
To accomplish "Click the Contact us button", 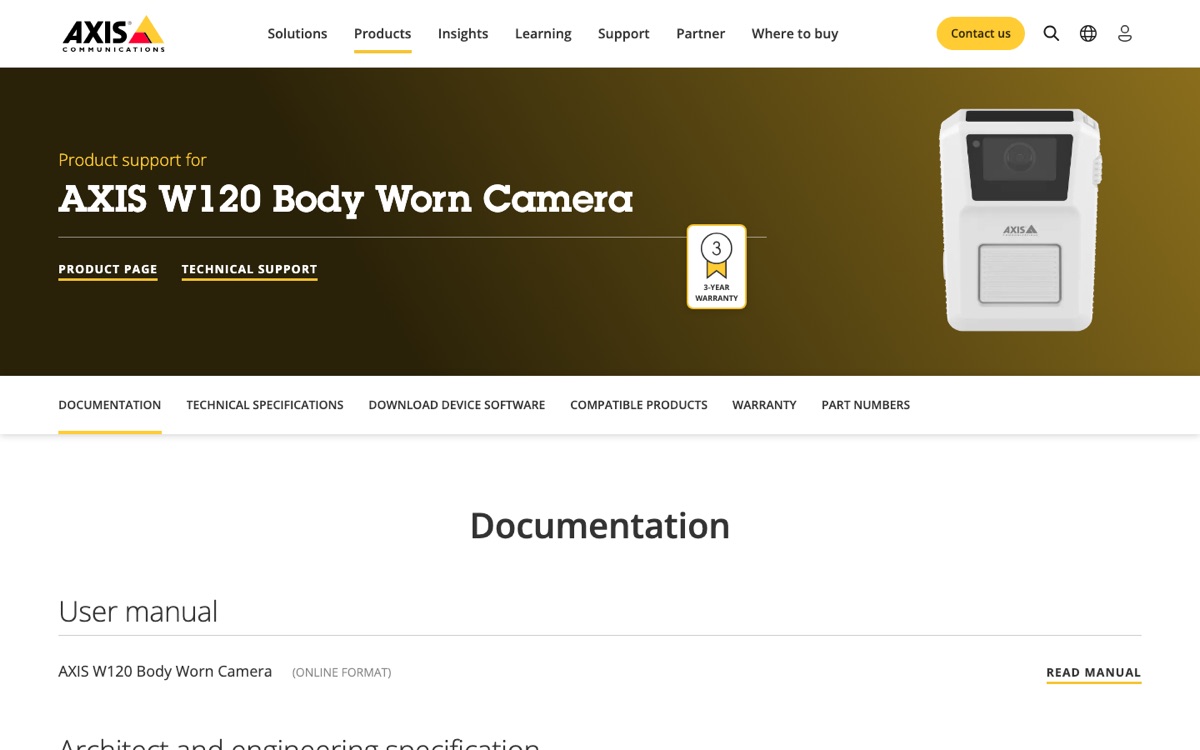I will 980,33.
